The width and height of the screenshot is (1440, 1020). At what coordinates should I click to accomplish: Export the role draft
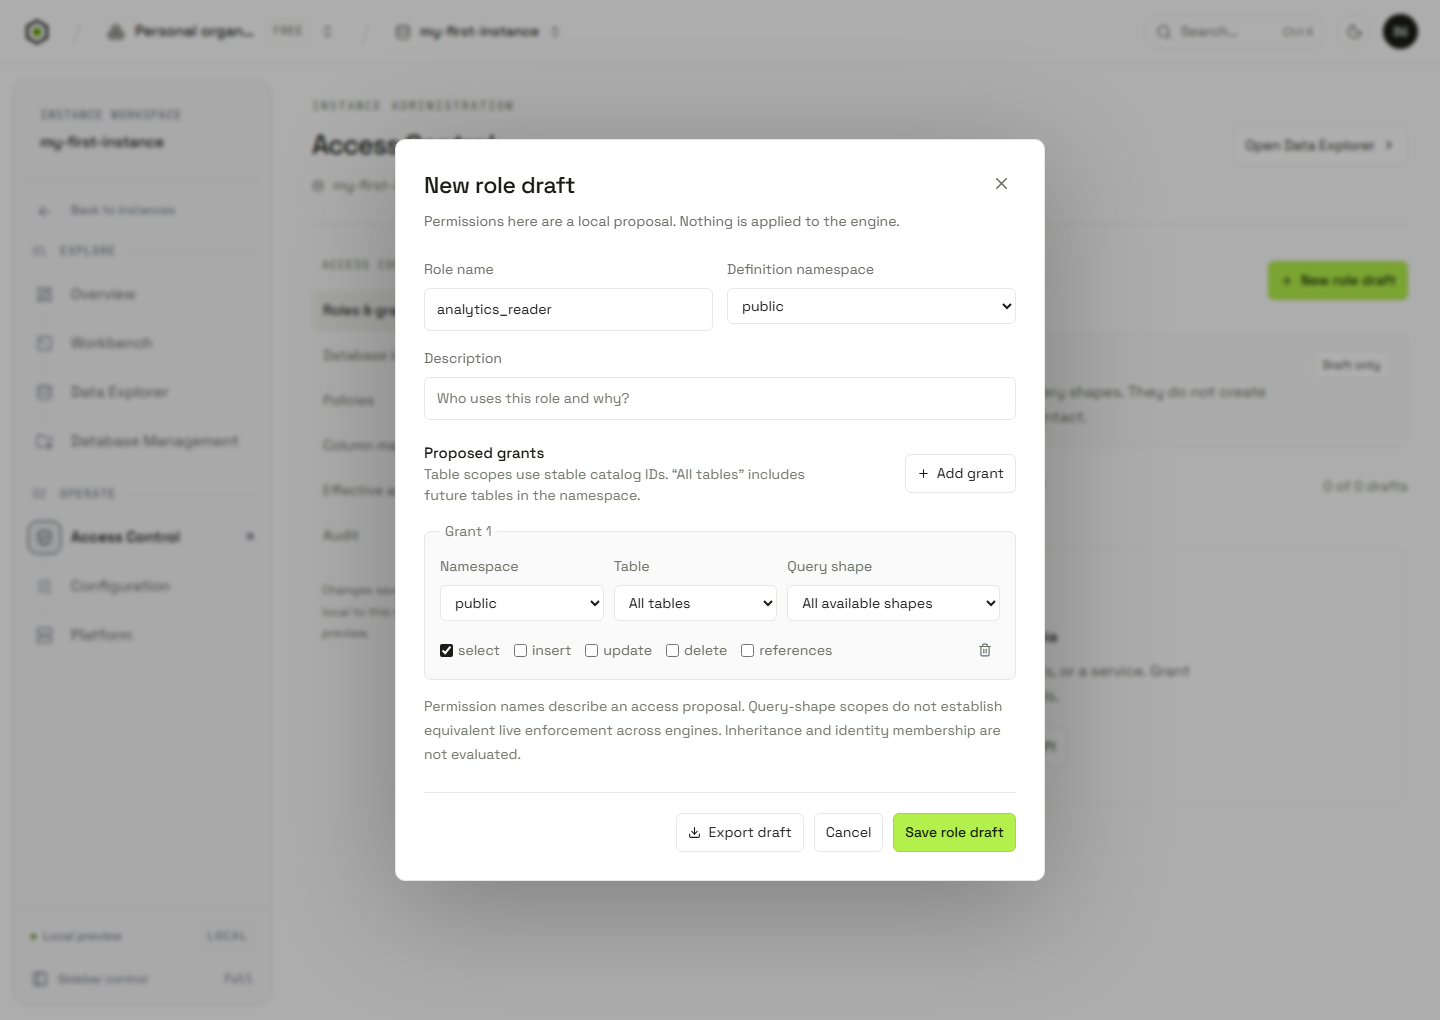click(x=740, y=832)
